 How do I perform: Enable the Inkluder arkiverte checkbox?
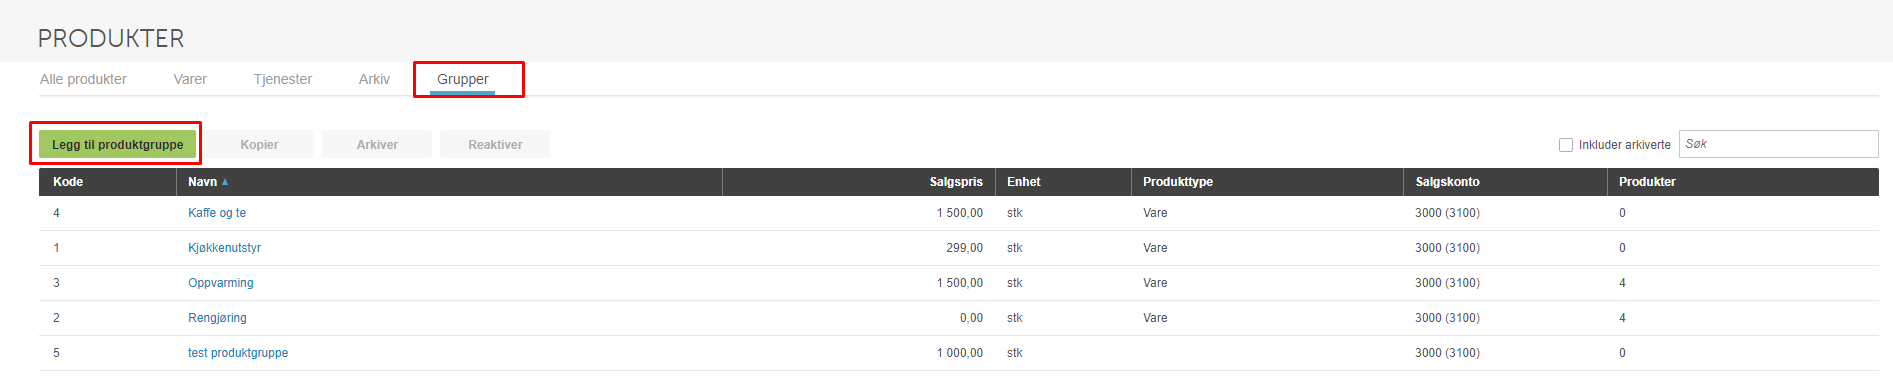(1566, 145)
